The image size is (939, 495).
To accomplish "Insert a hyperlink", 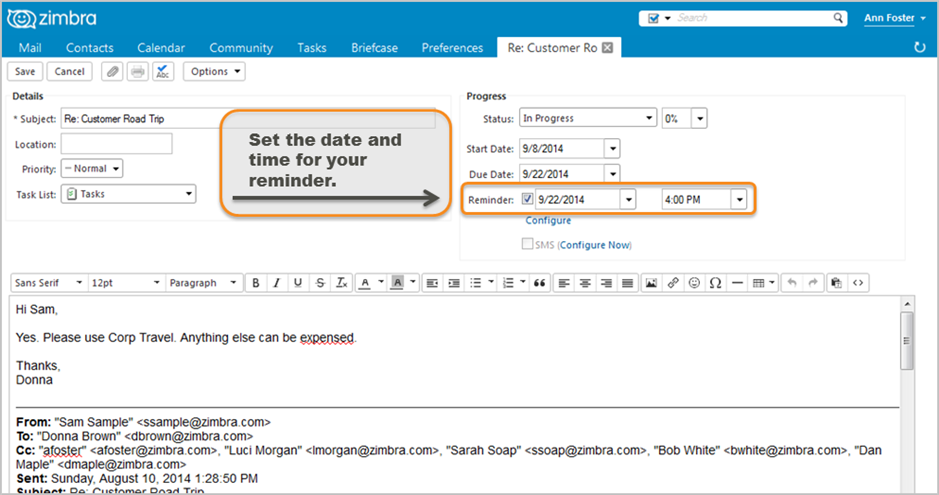I will click(673, 283).
